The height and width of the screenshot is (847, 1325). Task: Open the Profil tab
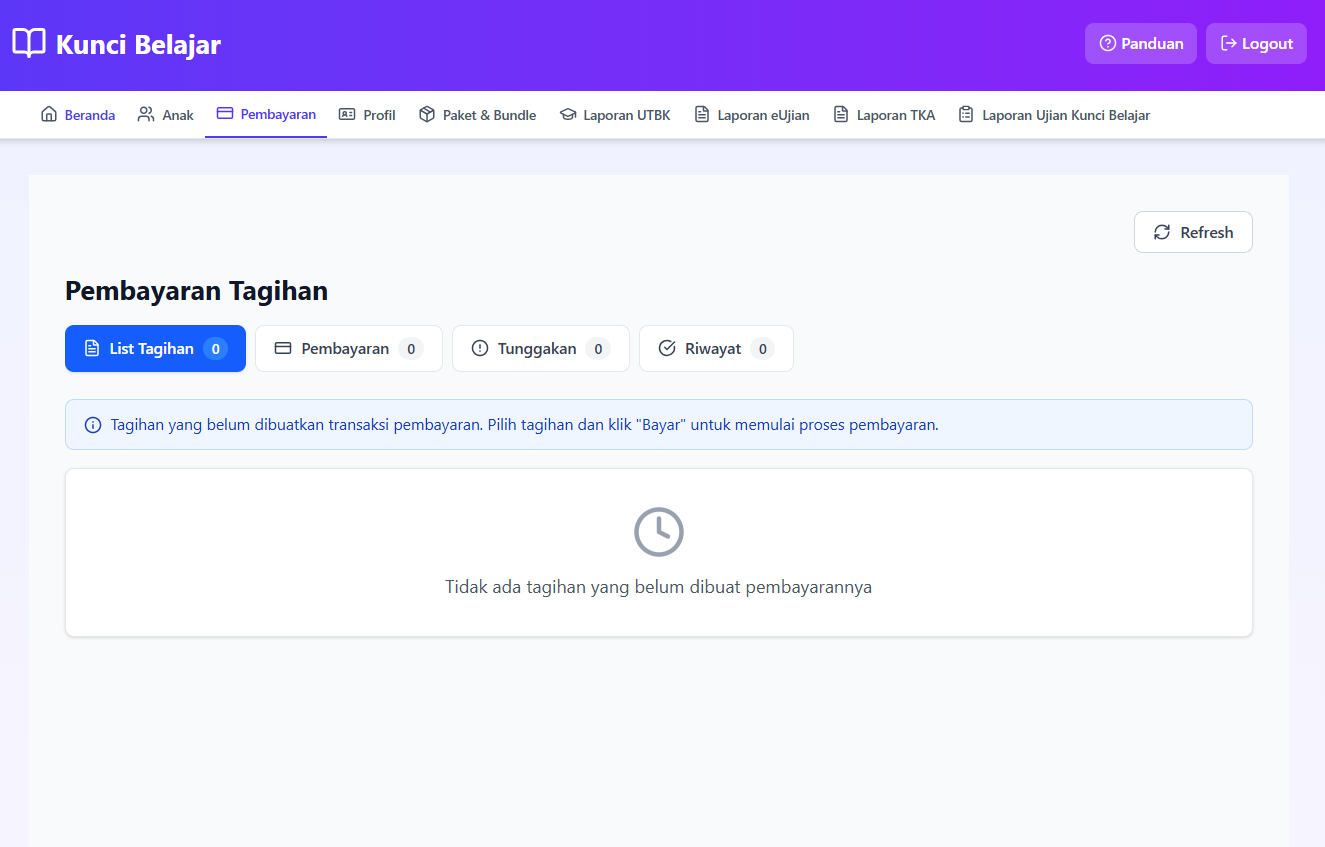point(367,115)
